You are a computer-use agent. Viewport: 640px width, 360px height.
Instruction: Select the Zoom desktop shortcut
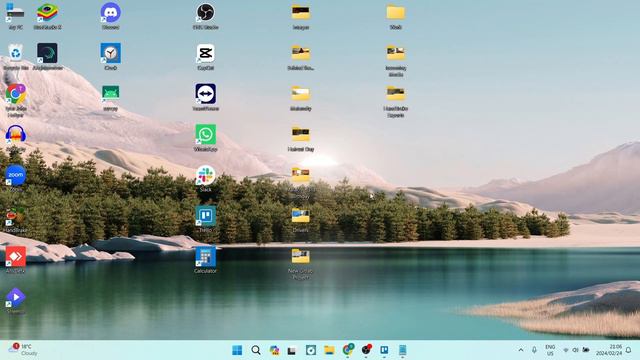[x=16, y=179]
